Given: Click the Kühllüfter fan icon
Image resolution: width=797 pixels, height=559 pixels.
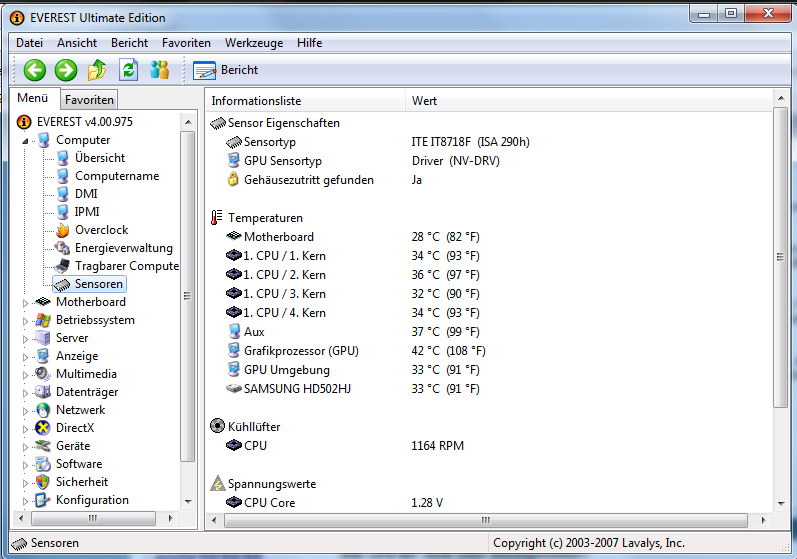Looking at the screenshot, I should [x=217, y=426].
